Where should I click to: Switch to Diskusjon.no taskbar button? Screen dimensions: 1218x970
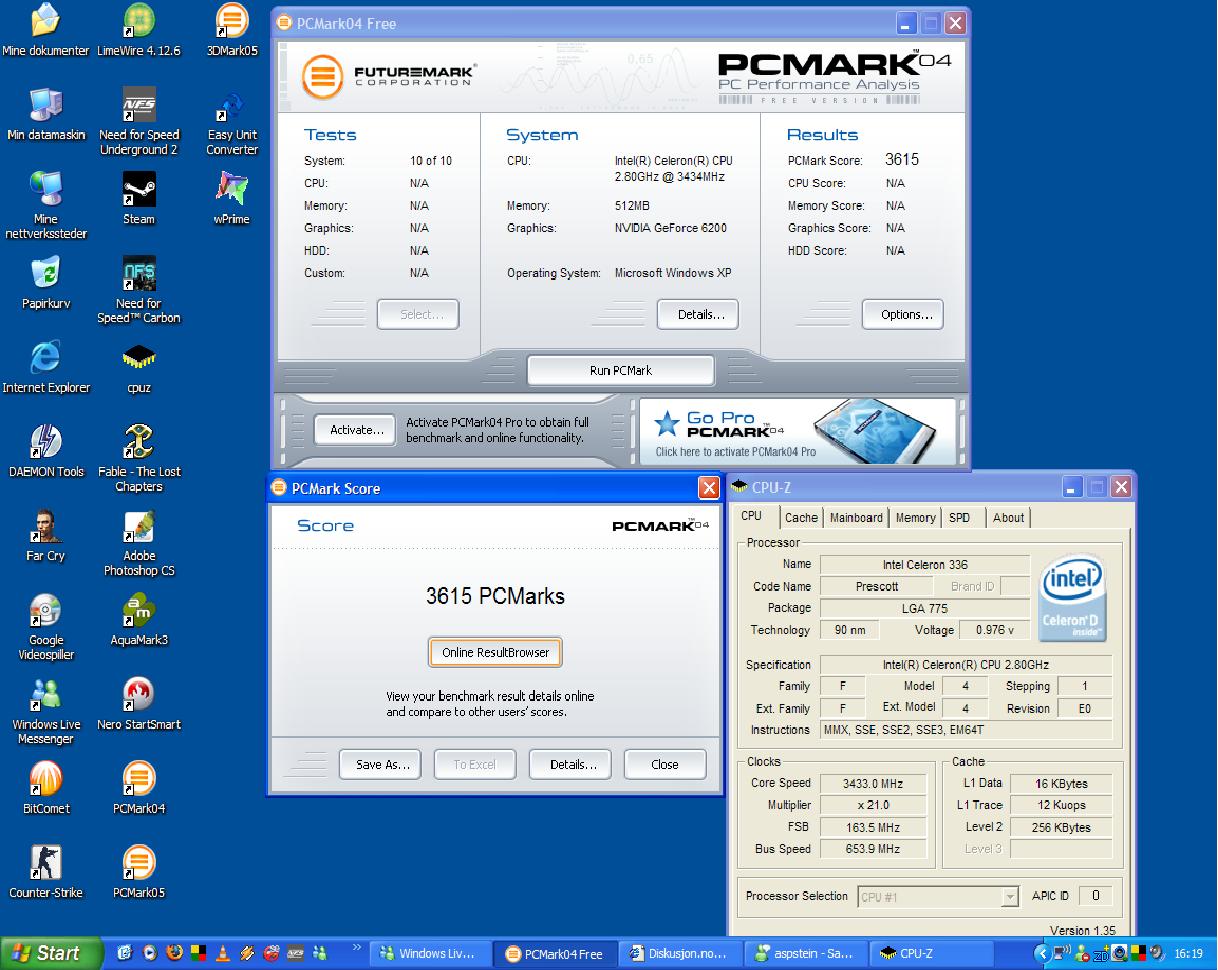[683, 953]
